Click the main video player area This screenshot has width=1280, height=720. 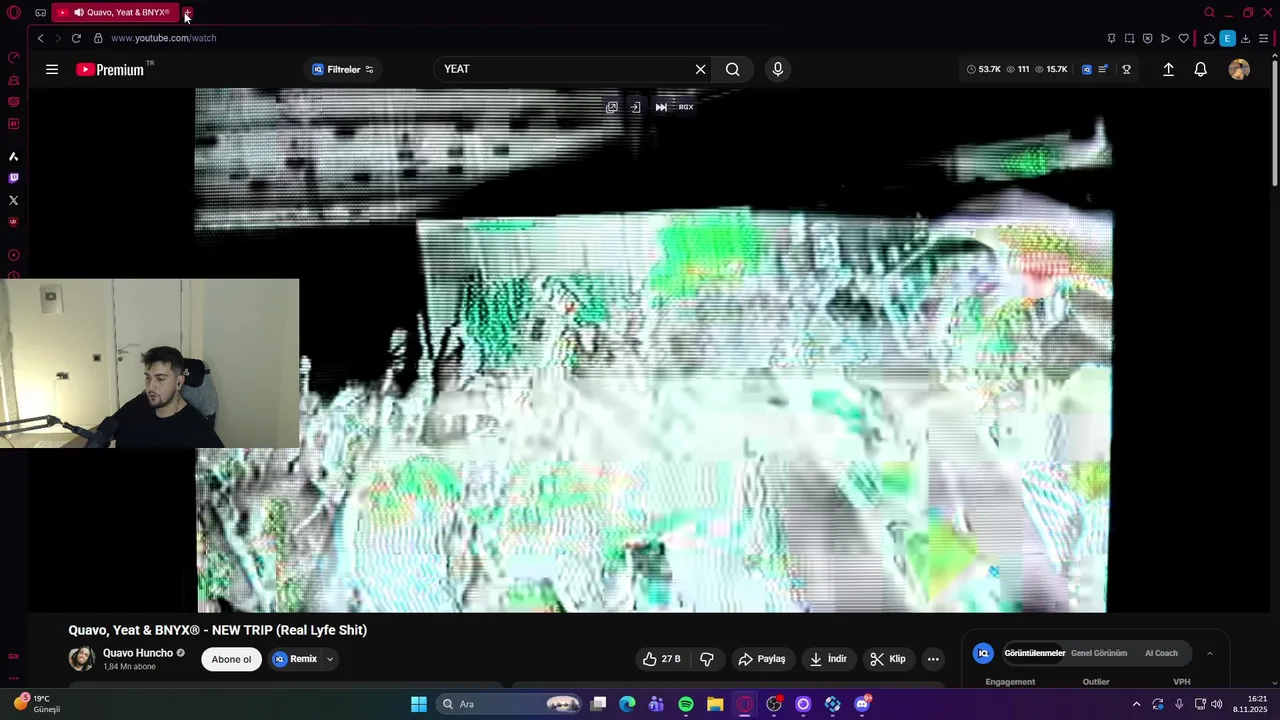pos(653,350)
